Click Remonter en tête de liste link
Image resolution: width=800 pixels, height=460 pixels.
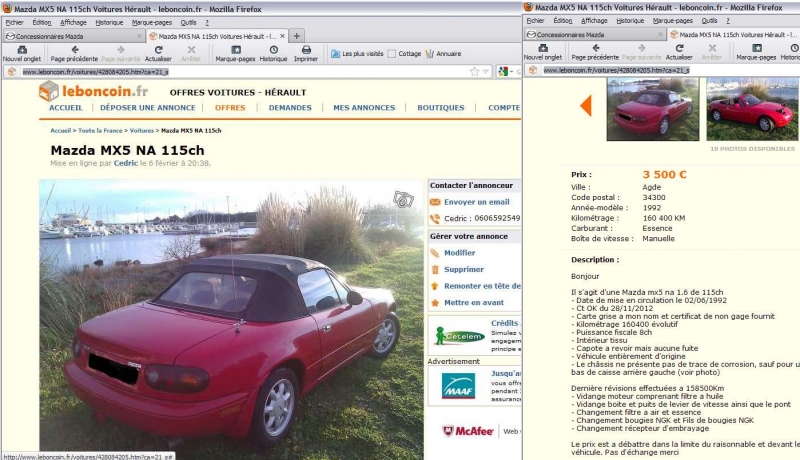tap(482, 286)
